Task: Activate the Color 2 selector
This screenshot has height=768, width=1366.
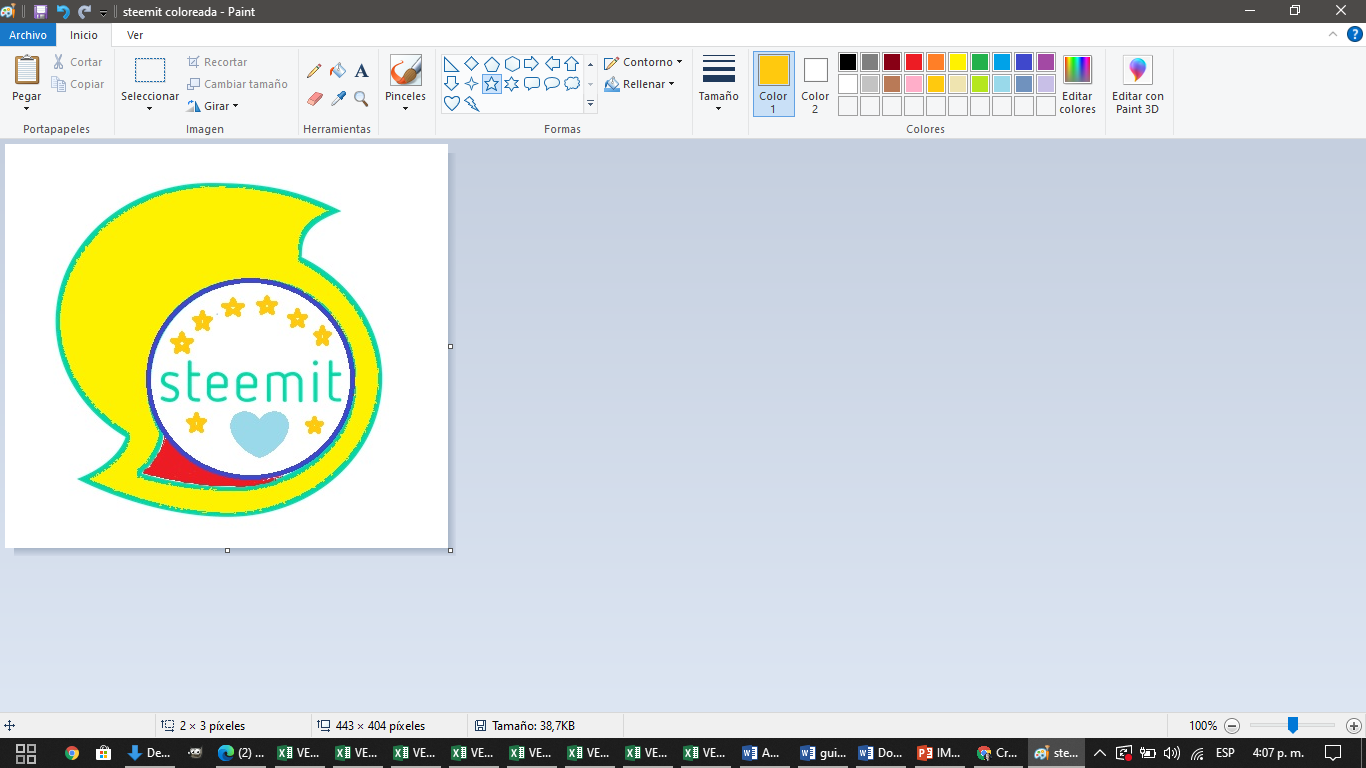Action: [815, 84]
